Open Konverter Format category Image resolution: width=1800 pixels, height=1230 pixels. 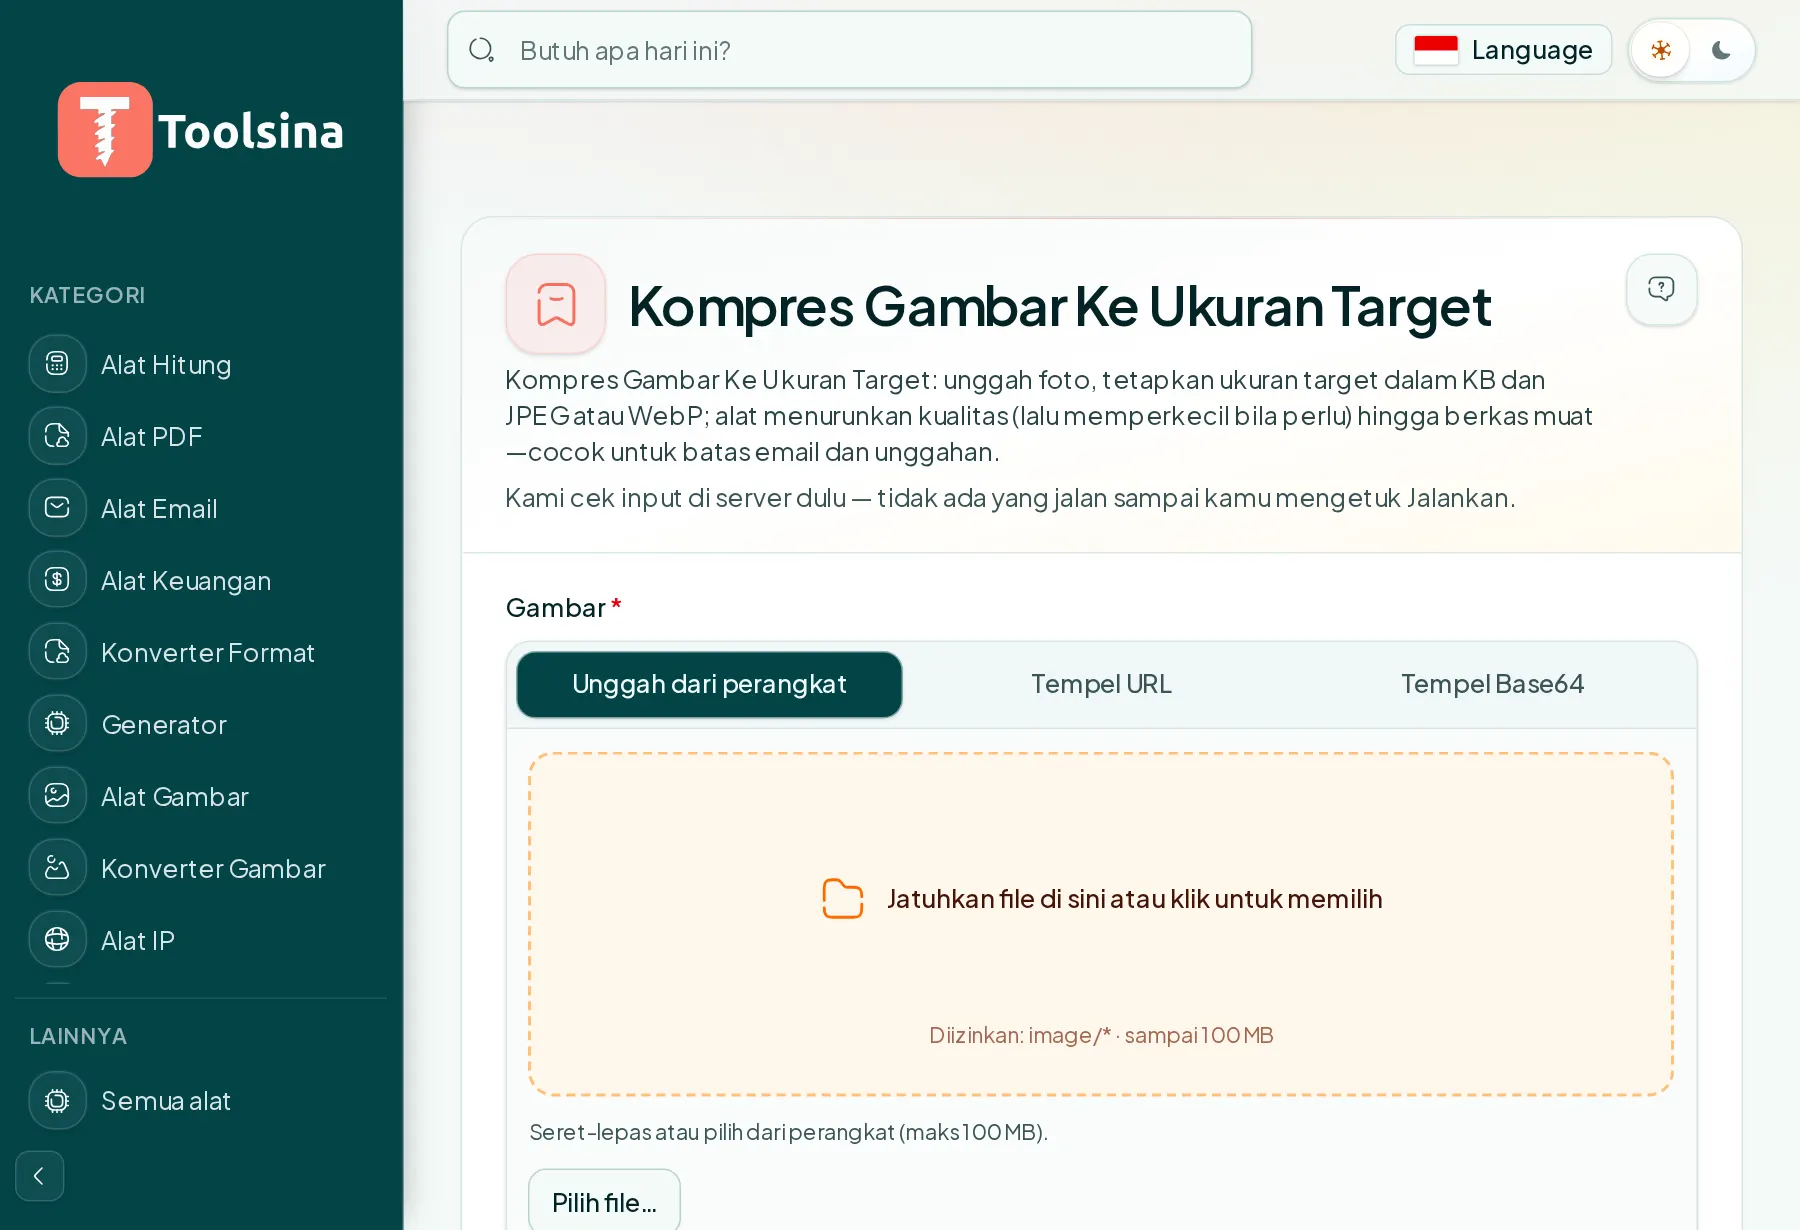pyautogui.click(x=200, y=652)
